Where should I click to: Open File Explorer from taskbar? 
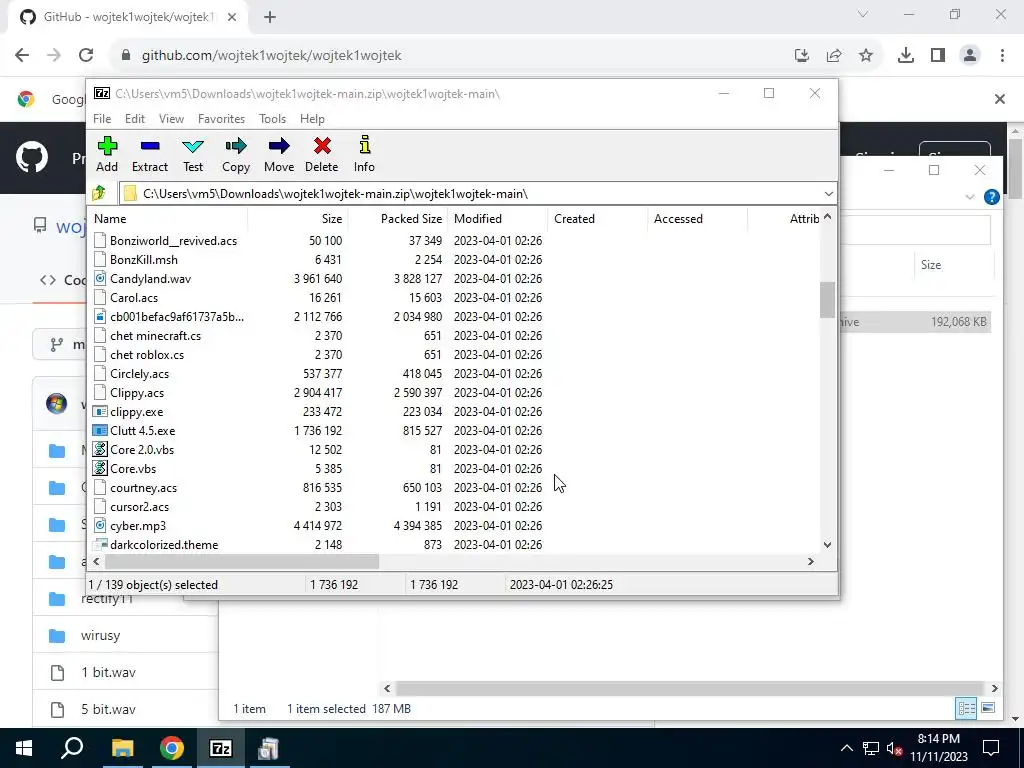[122, 748]
